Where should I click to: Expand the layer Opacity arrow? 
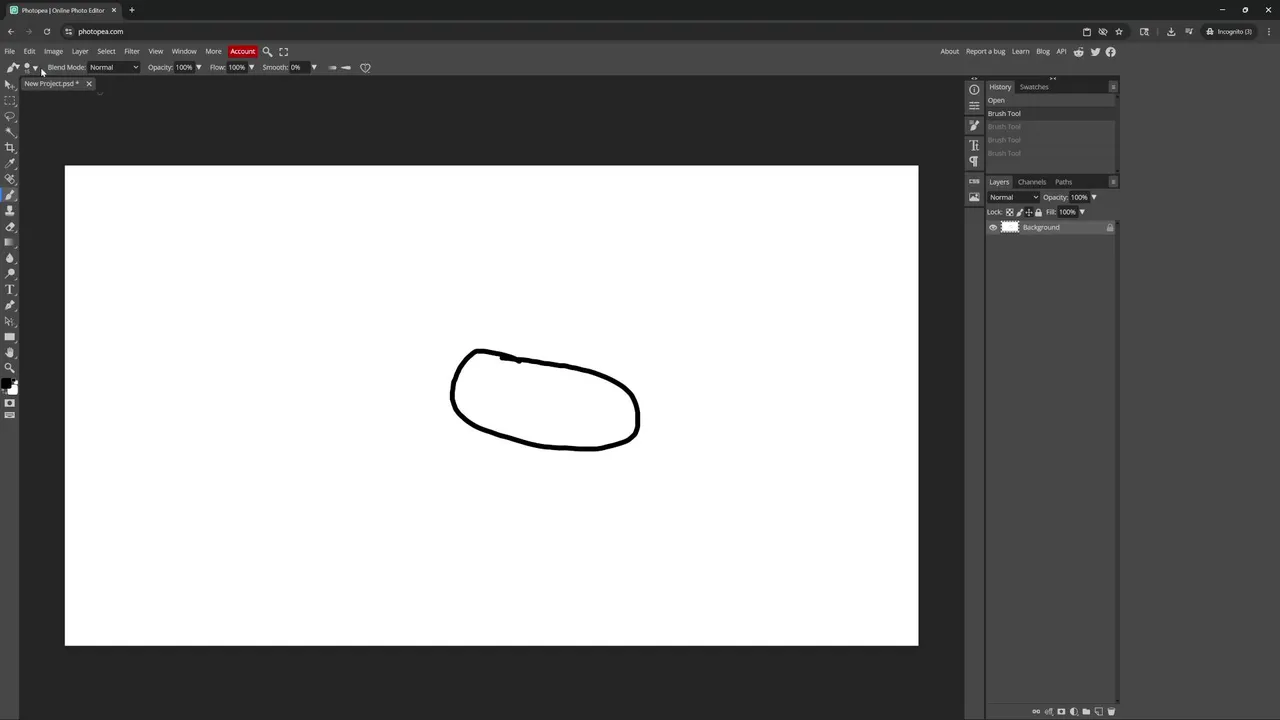click(x=1094, y=197)
